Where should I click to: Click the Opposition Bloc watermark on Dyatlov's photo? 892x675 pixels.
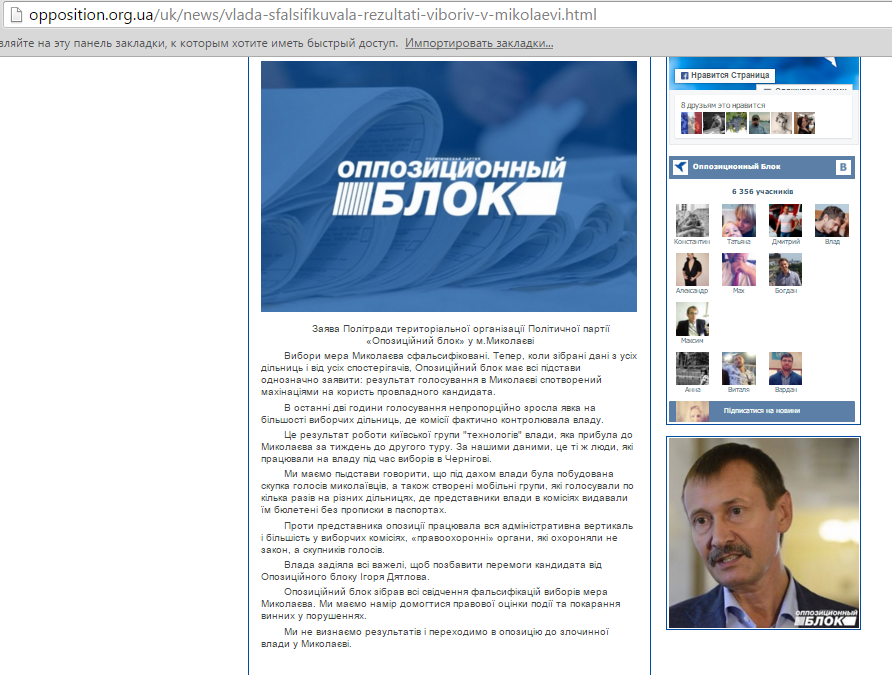tap(824, 618)
